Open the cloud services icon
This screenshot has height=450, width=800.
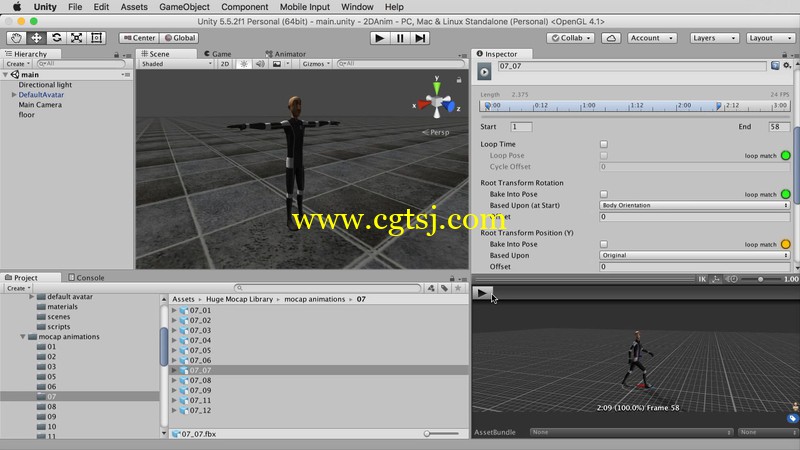pyautogui.click(x=611, y=38)
